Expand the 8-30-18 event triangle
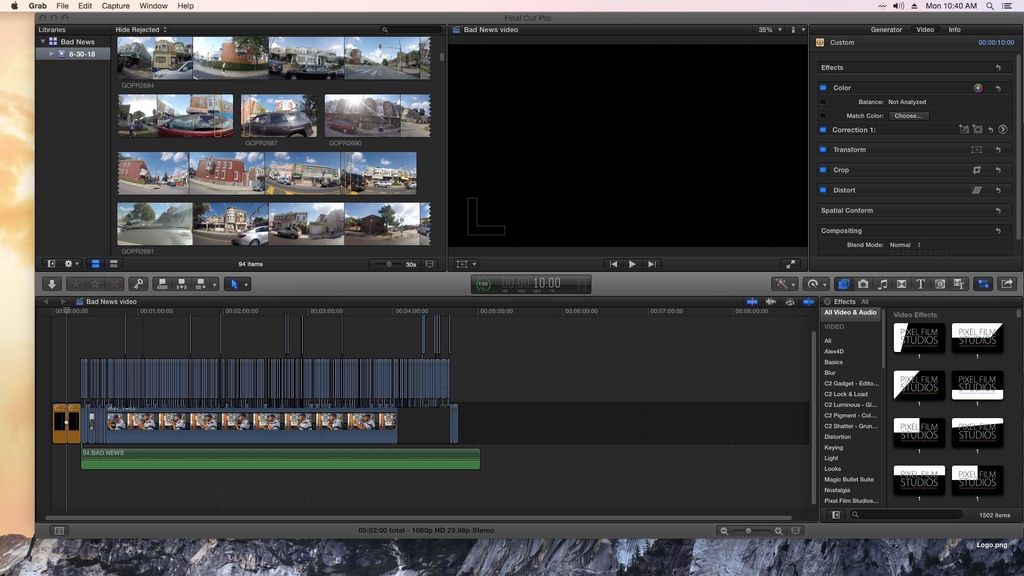This screenshot has height=576, width=1024. 51,54
